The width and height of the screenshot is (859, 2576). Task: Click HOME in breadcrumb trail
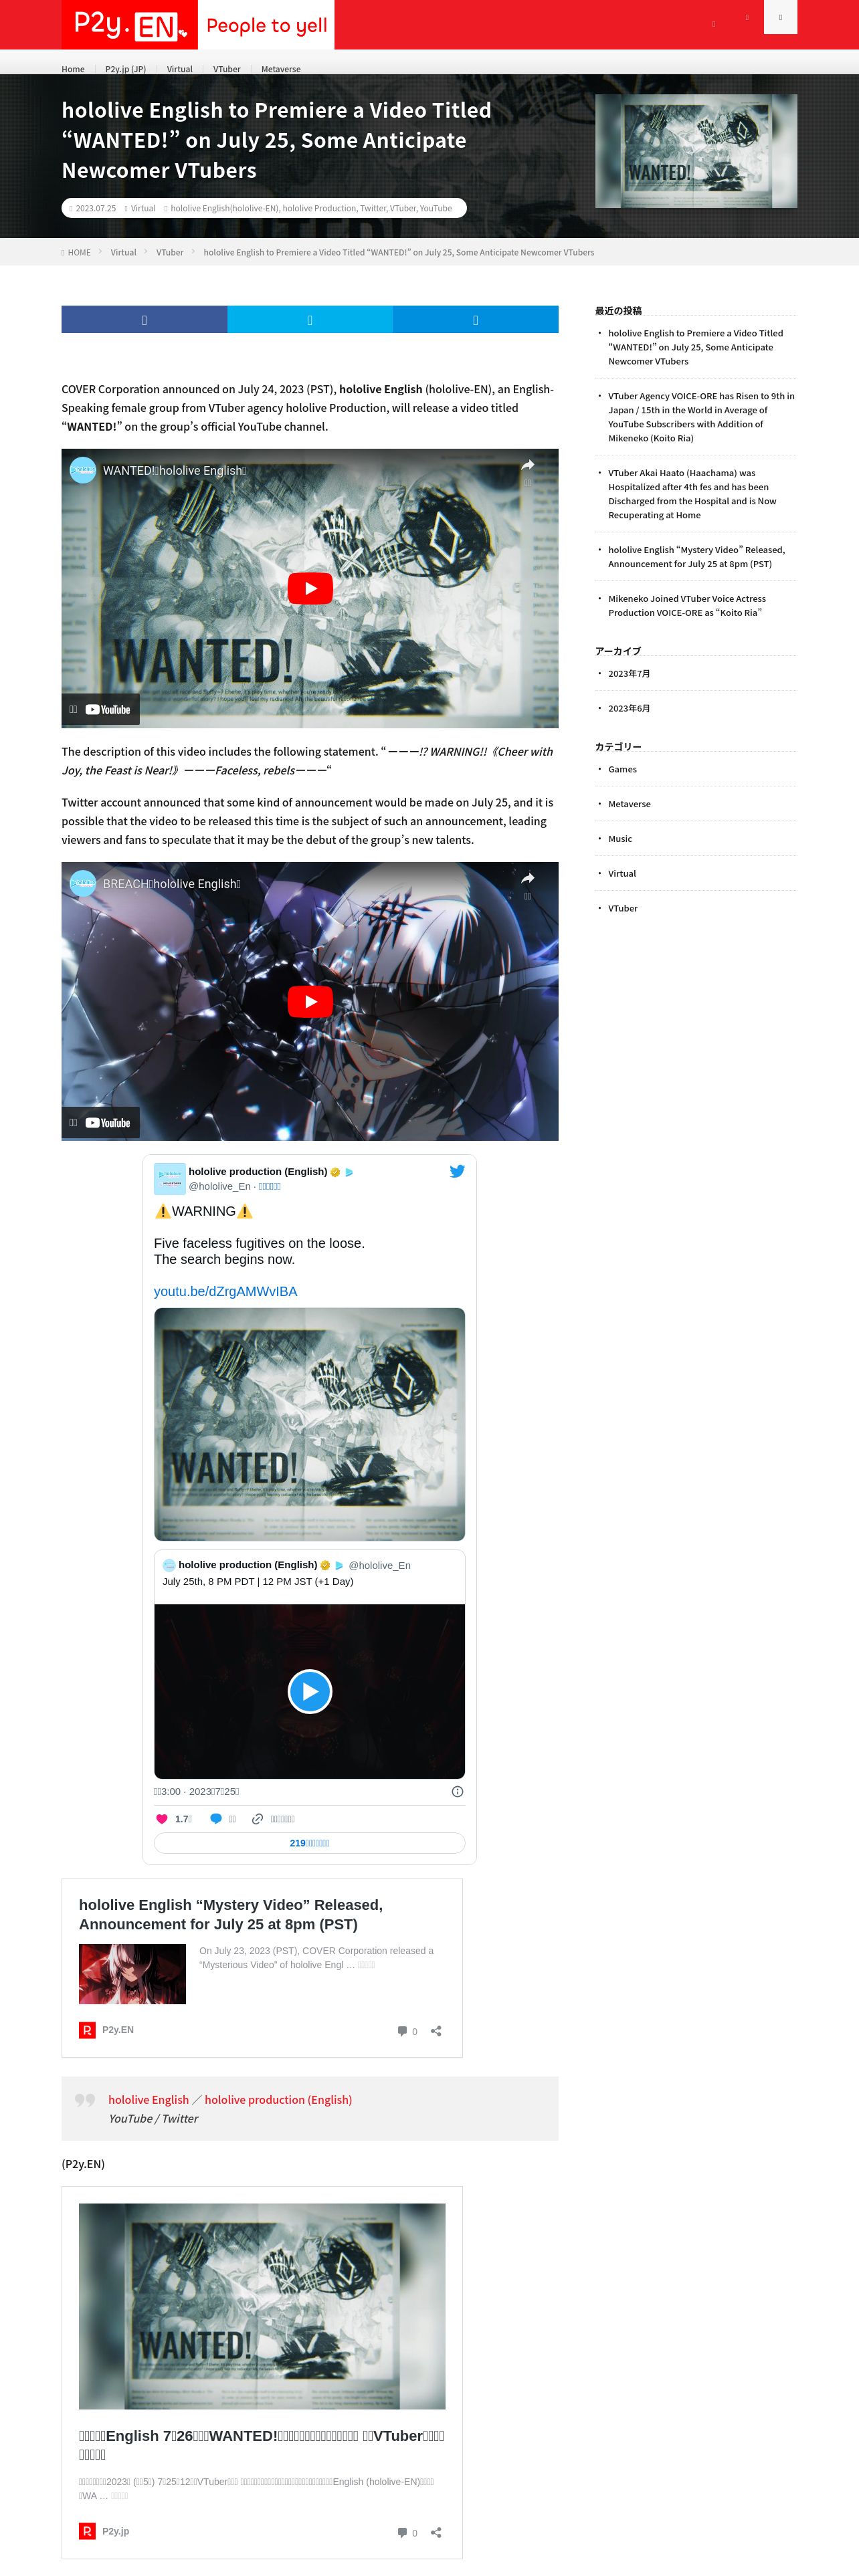coord(79,253)
